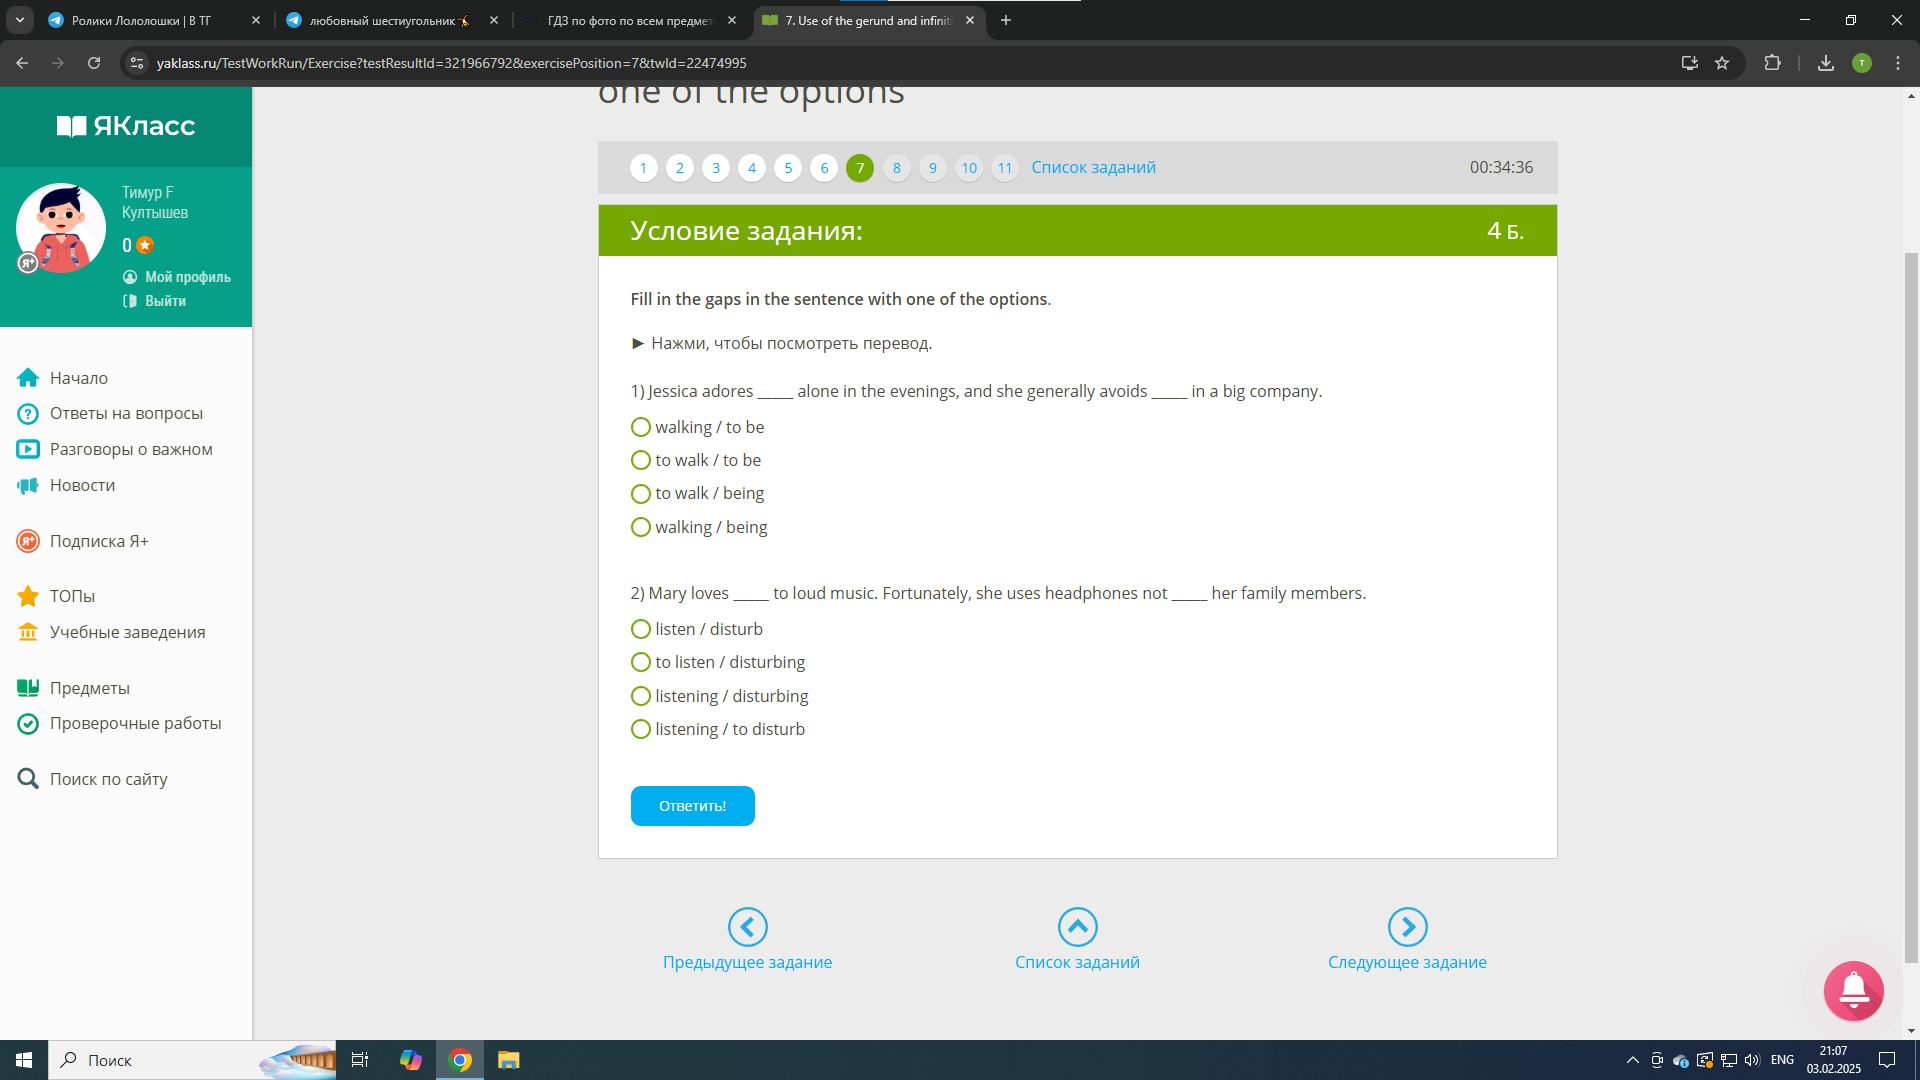This screenshot has height=1080, width=1920.
Task: Open the Список заданий link in header
Action: 1093,167
